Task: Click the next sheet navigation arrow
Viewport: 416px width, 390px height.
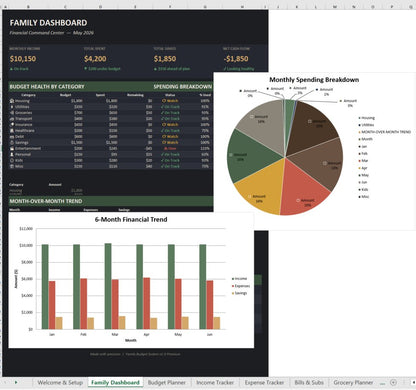Action: point(16,382)
